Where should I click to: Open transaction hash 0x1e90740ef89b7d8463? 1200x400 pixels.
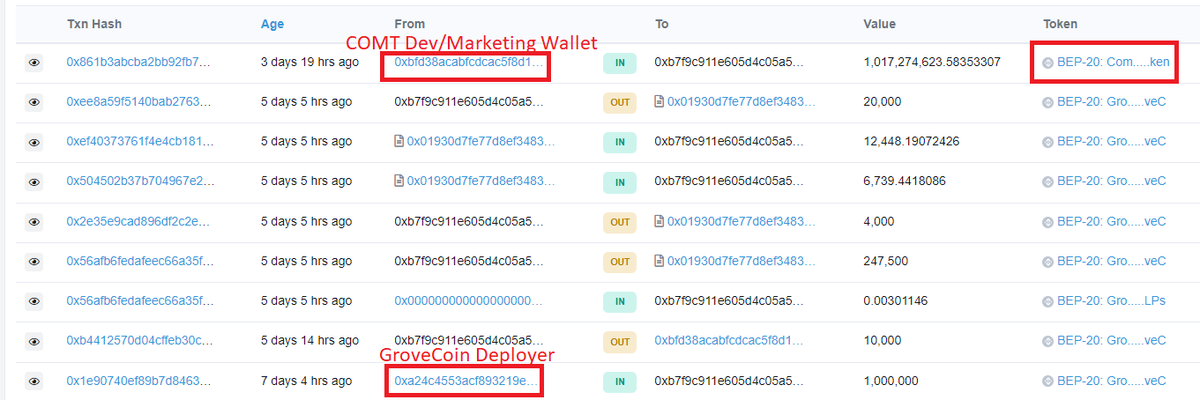point(139,381)
